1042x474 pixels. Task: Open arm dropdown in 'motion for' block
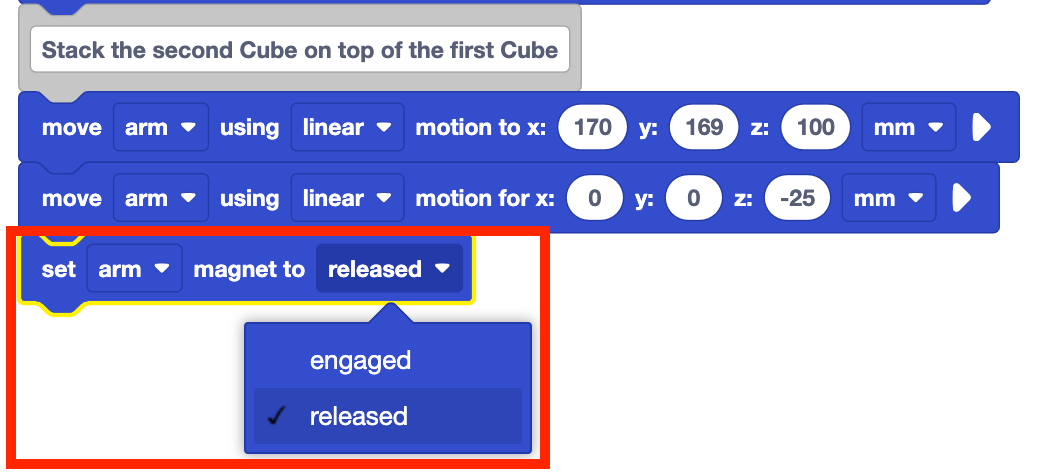point(160,198)
